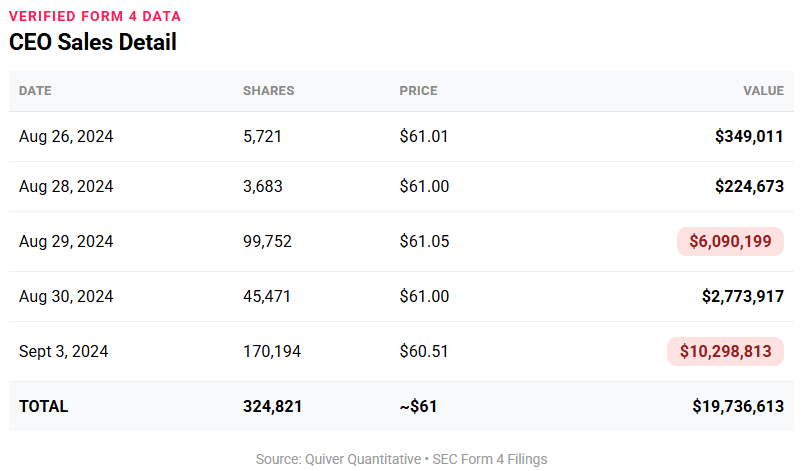
Task: Click the Aug 28, 2024 date cell
Action: (x=66, y=187)
